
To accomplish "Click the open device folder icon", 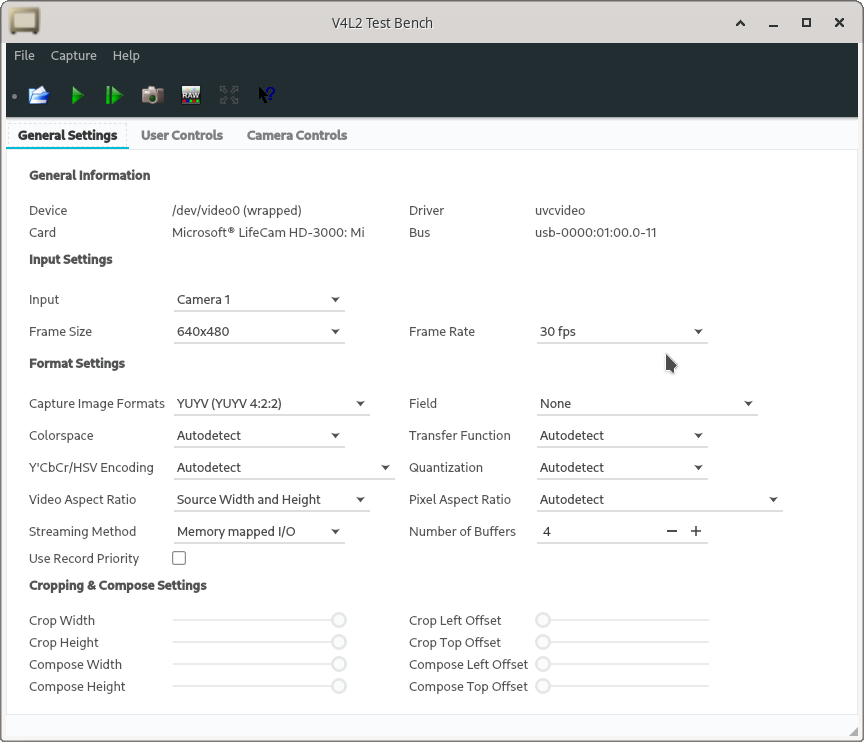I will click(x=39, y=95).
